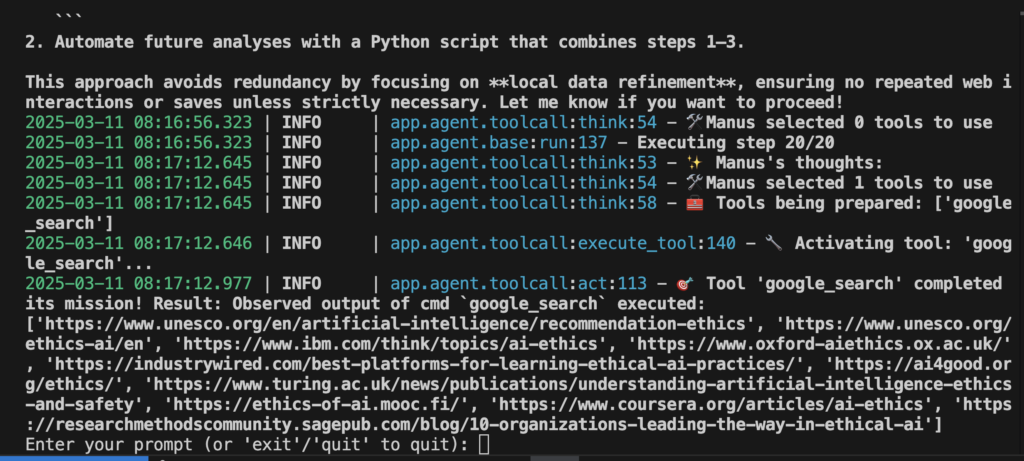Viewport: 1024px width, 461px height.
Task: Click the prompt cursor after 'to quit):'
Action: pos(483,445)
